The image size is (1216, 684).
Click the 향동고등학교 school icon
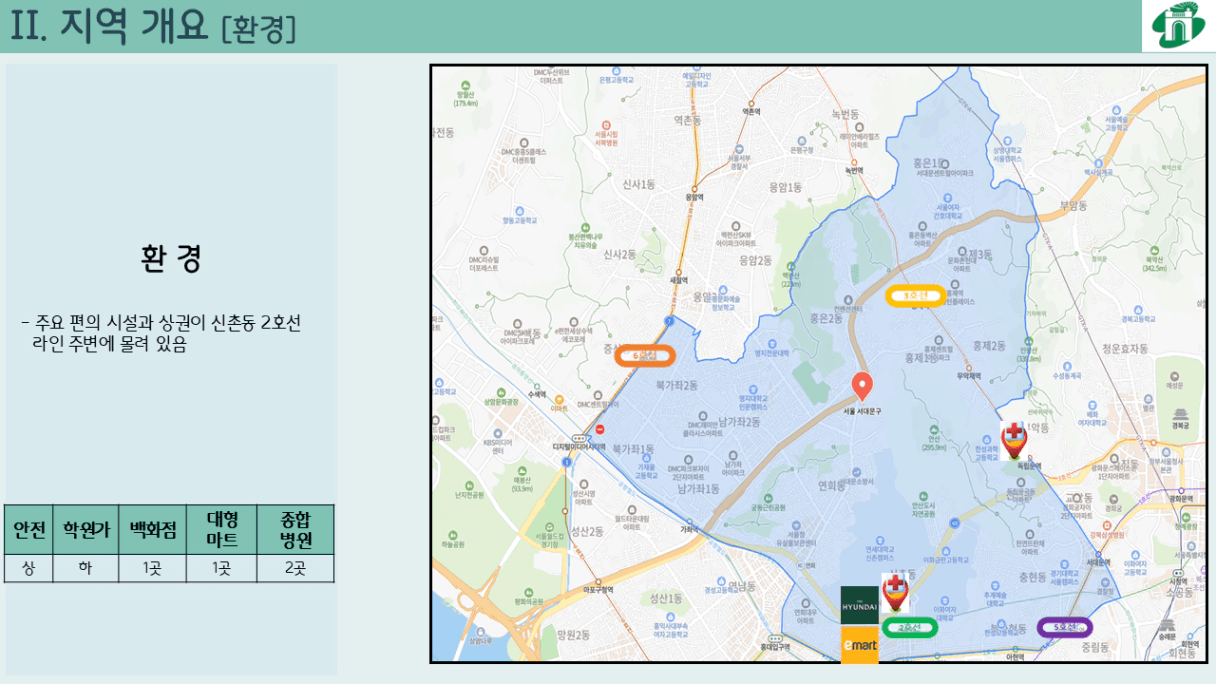pos(519,210)
